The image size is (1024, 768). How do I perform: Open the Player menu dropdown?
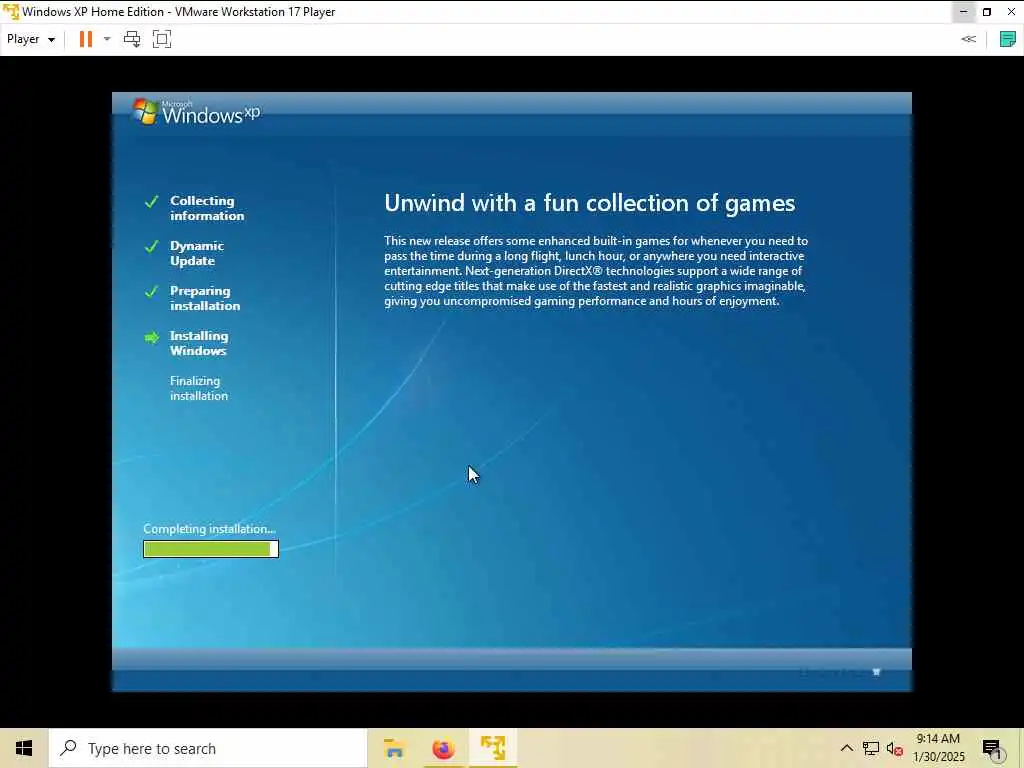click(31, 39)
